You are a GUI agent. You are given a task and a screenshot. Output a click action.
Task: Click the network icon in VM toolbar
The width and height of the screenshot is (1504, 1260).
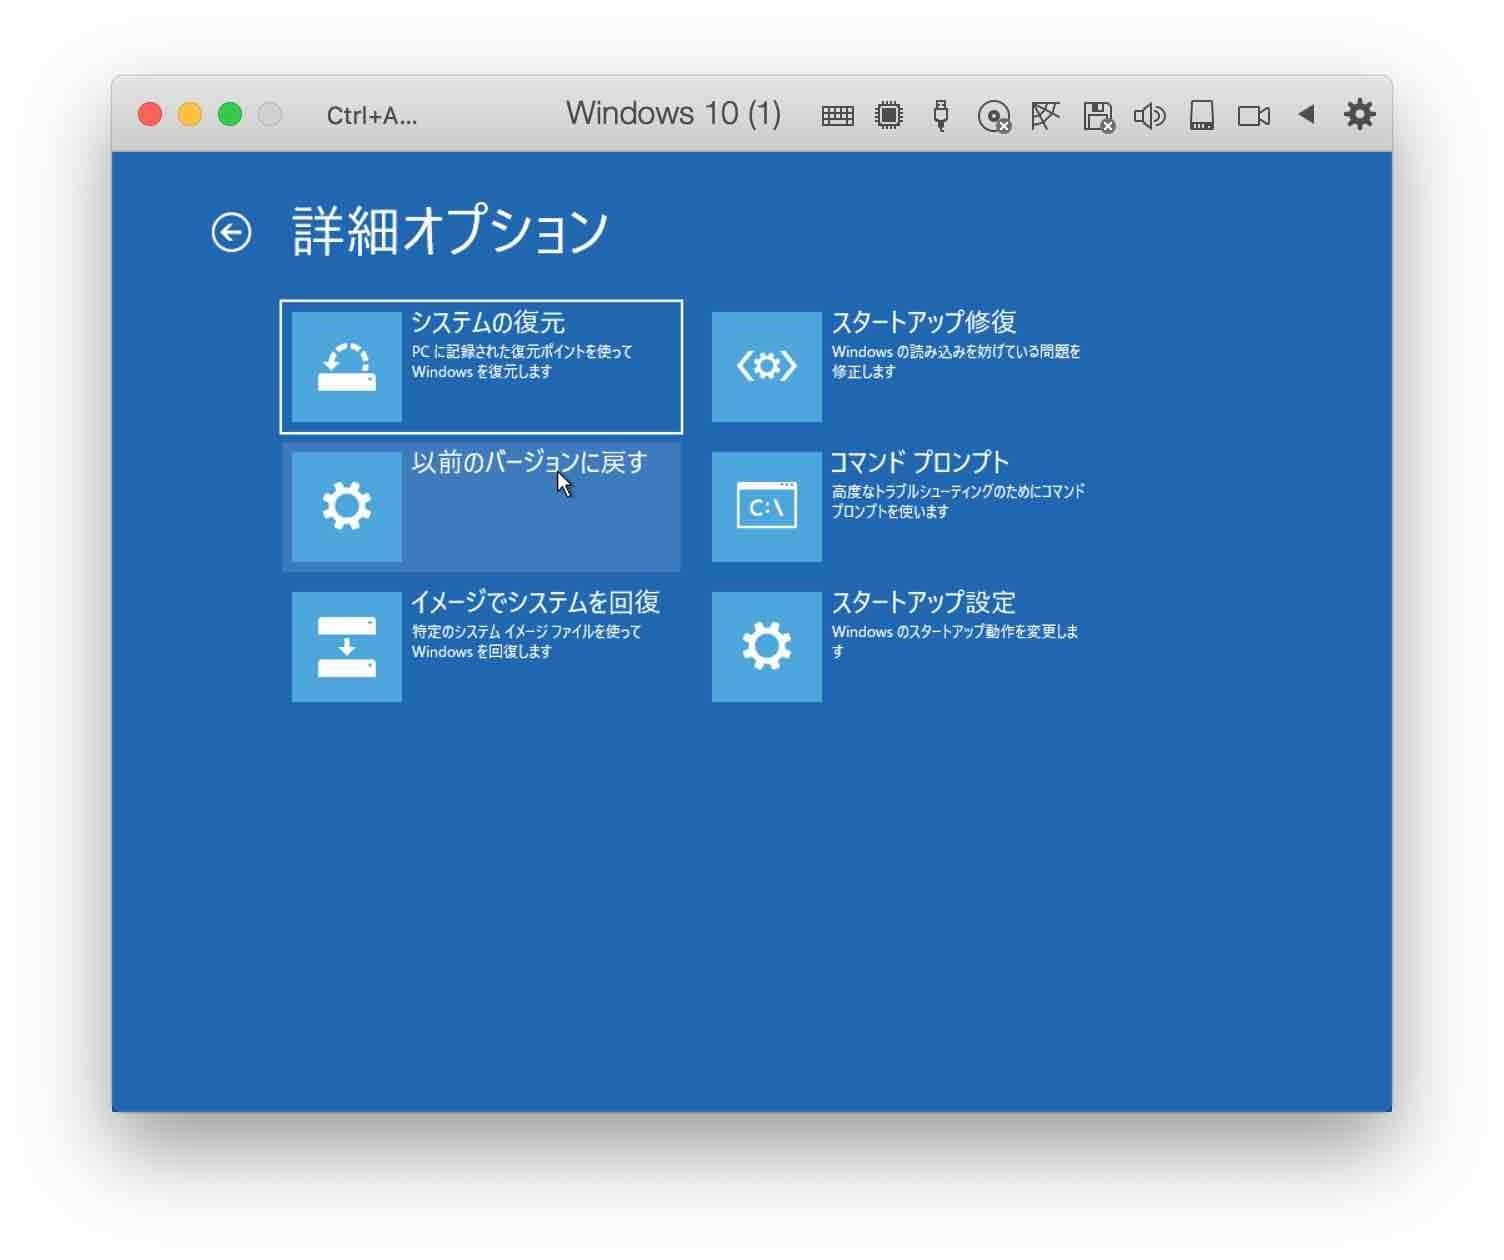1045,116
